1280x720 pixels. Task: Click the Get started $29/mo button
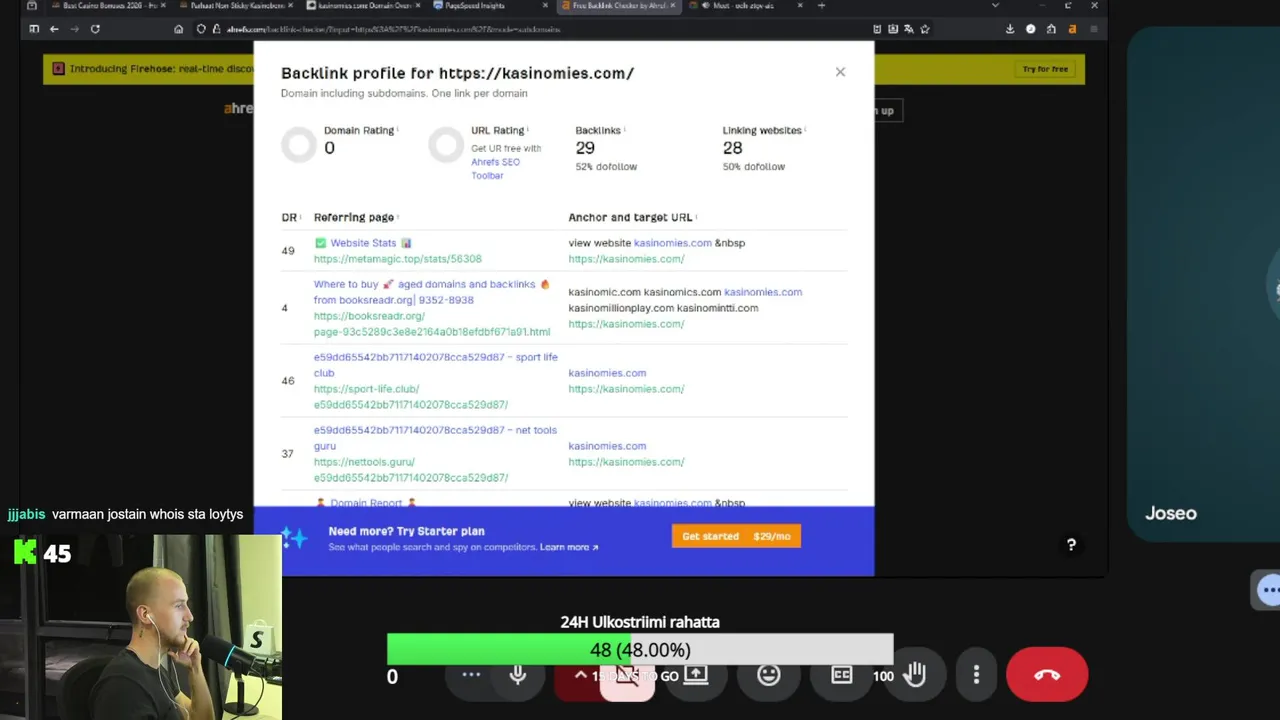pyautogui.click(x=736, y=536)
